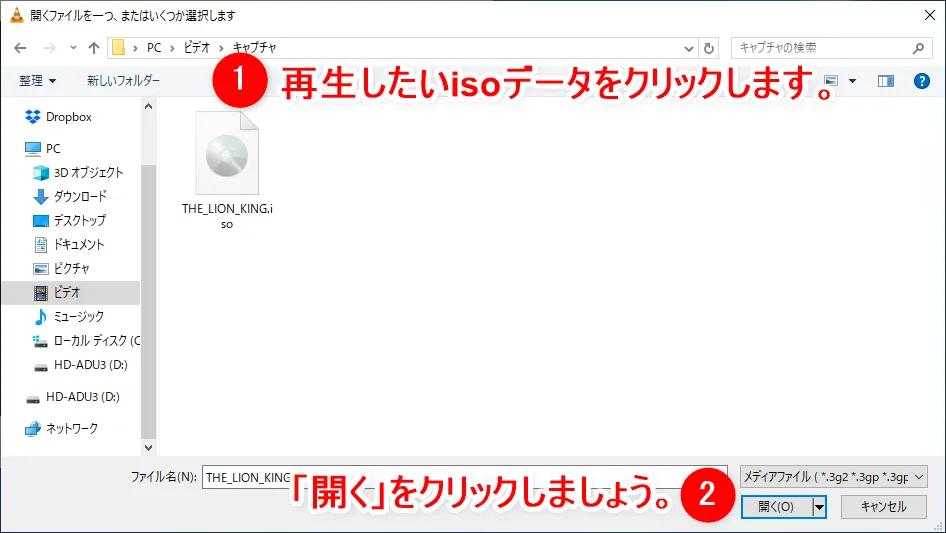Expand the 開く button dropdown arrow
946x533 pixels.
[819, 507]
